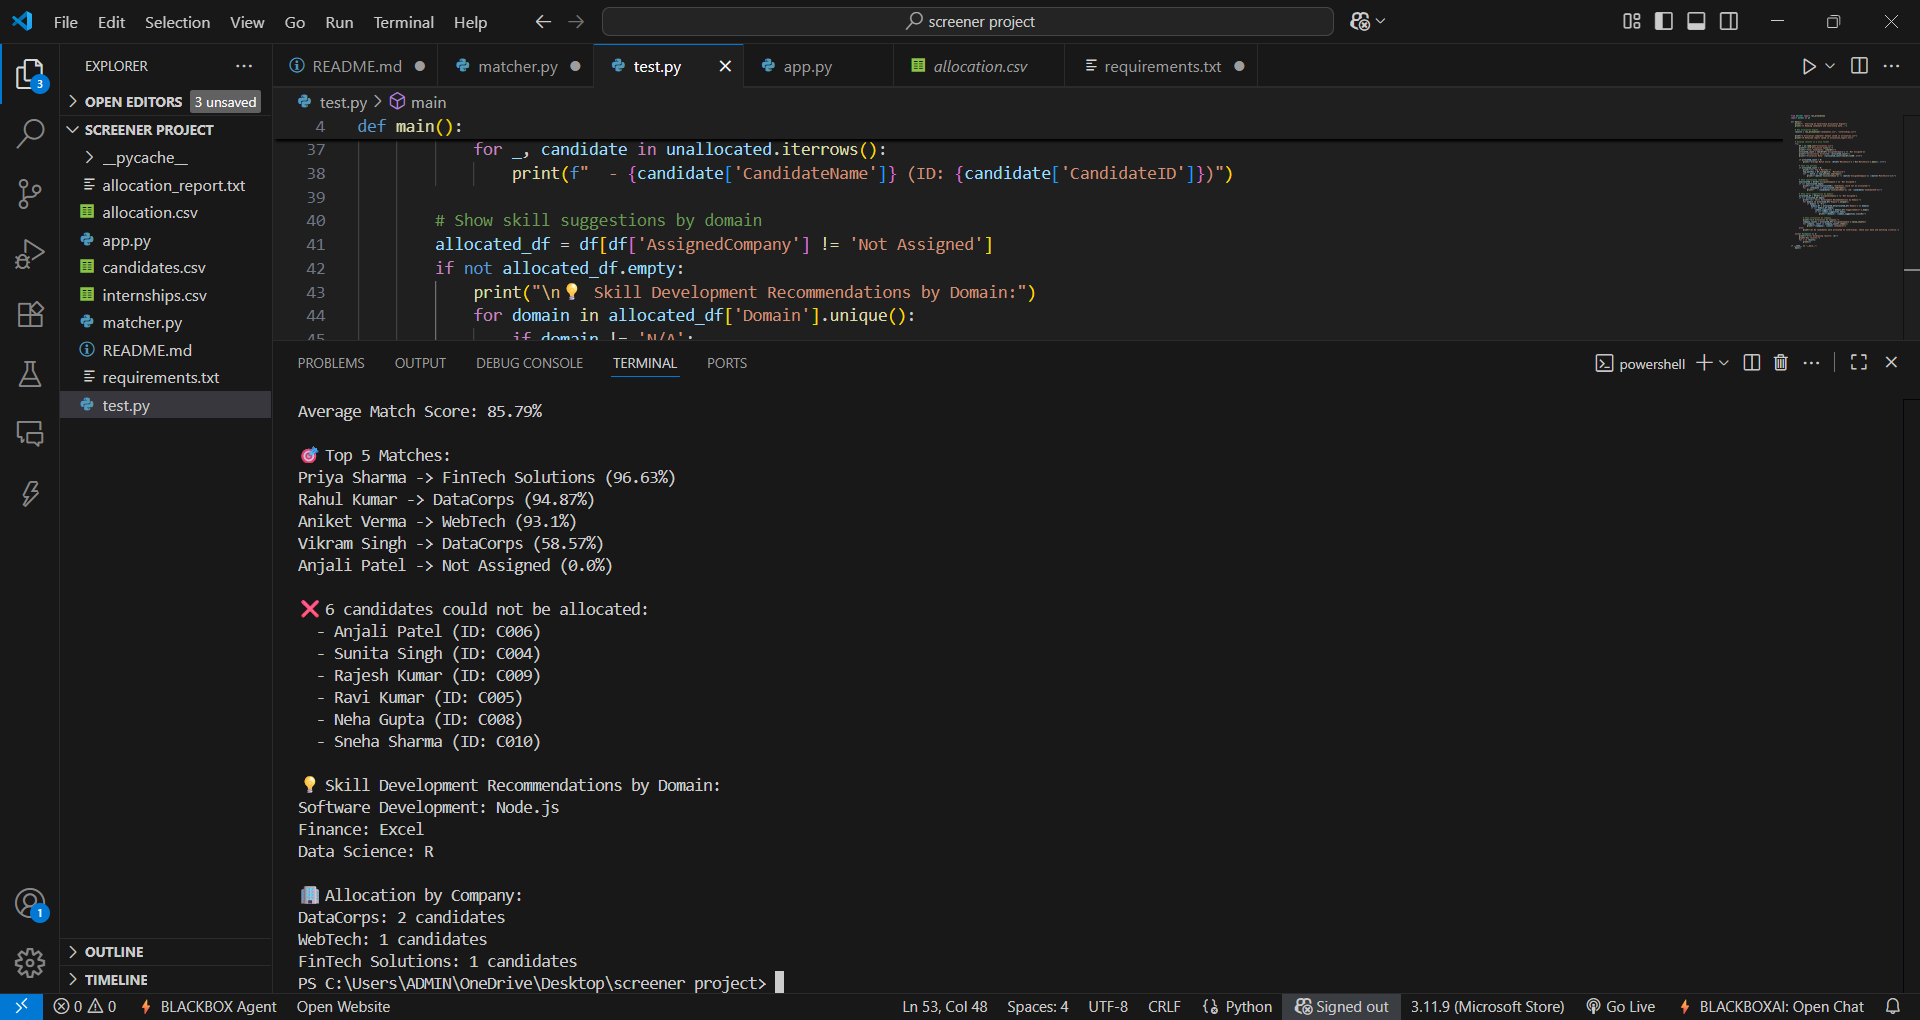Open the Testing flask icon
This screenshot has width=1920, height=1020.
(x=30, y=374)
